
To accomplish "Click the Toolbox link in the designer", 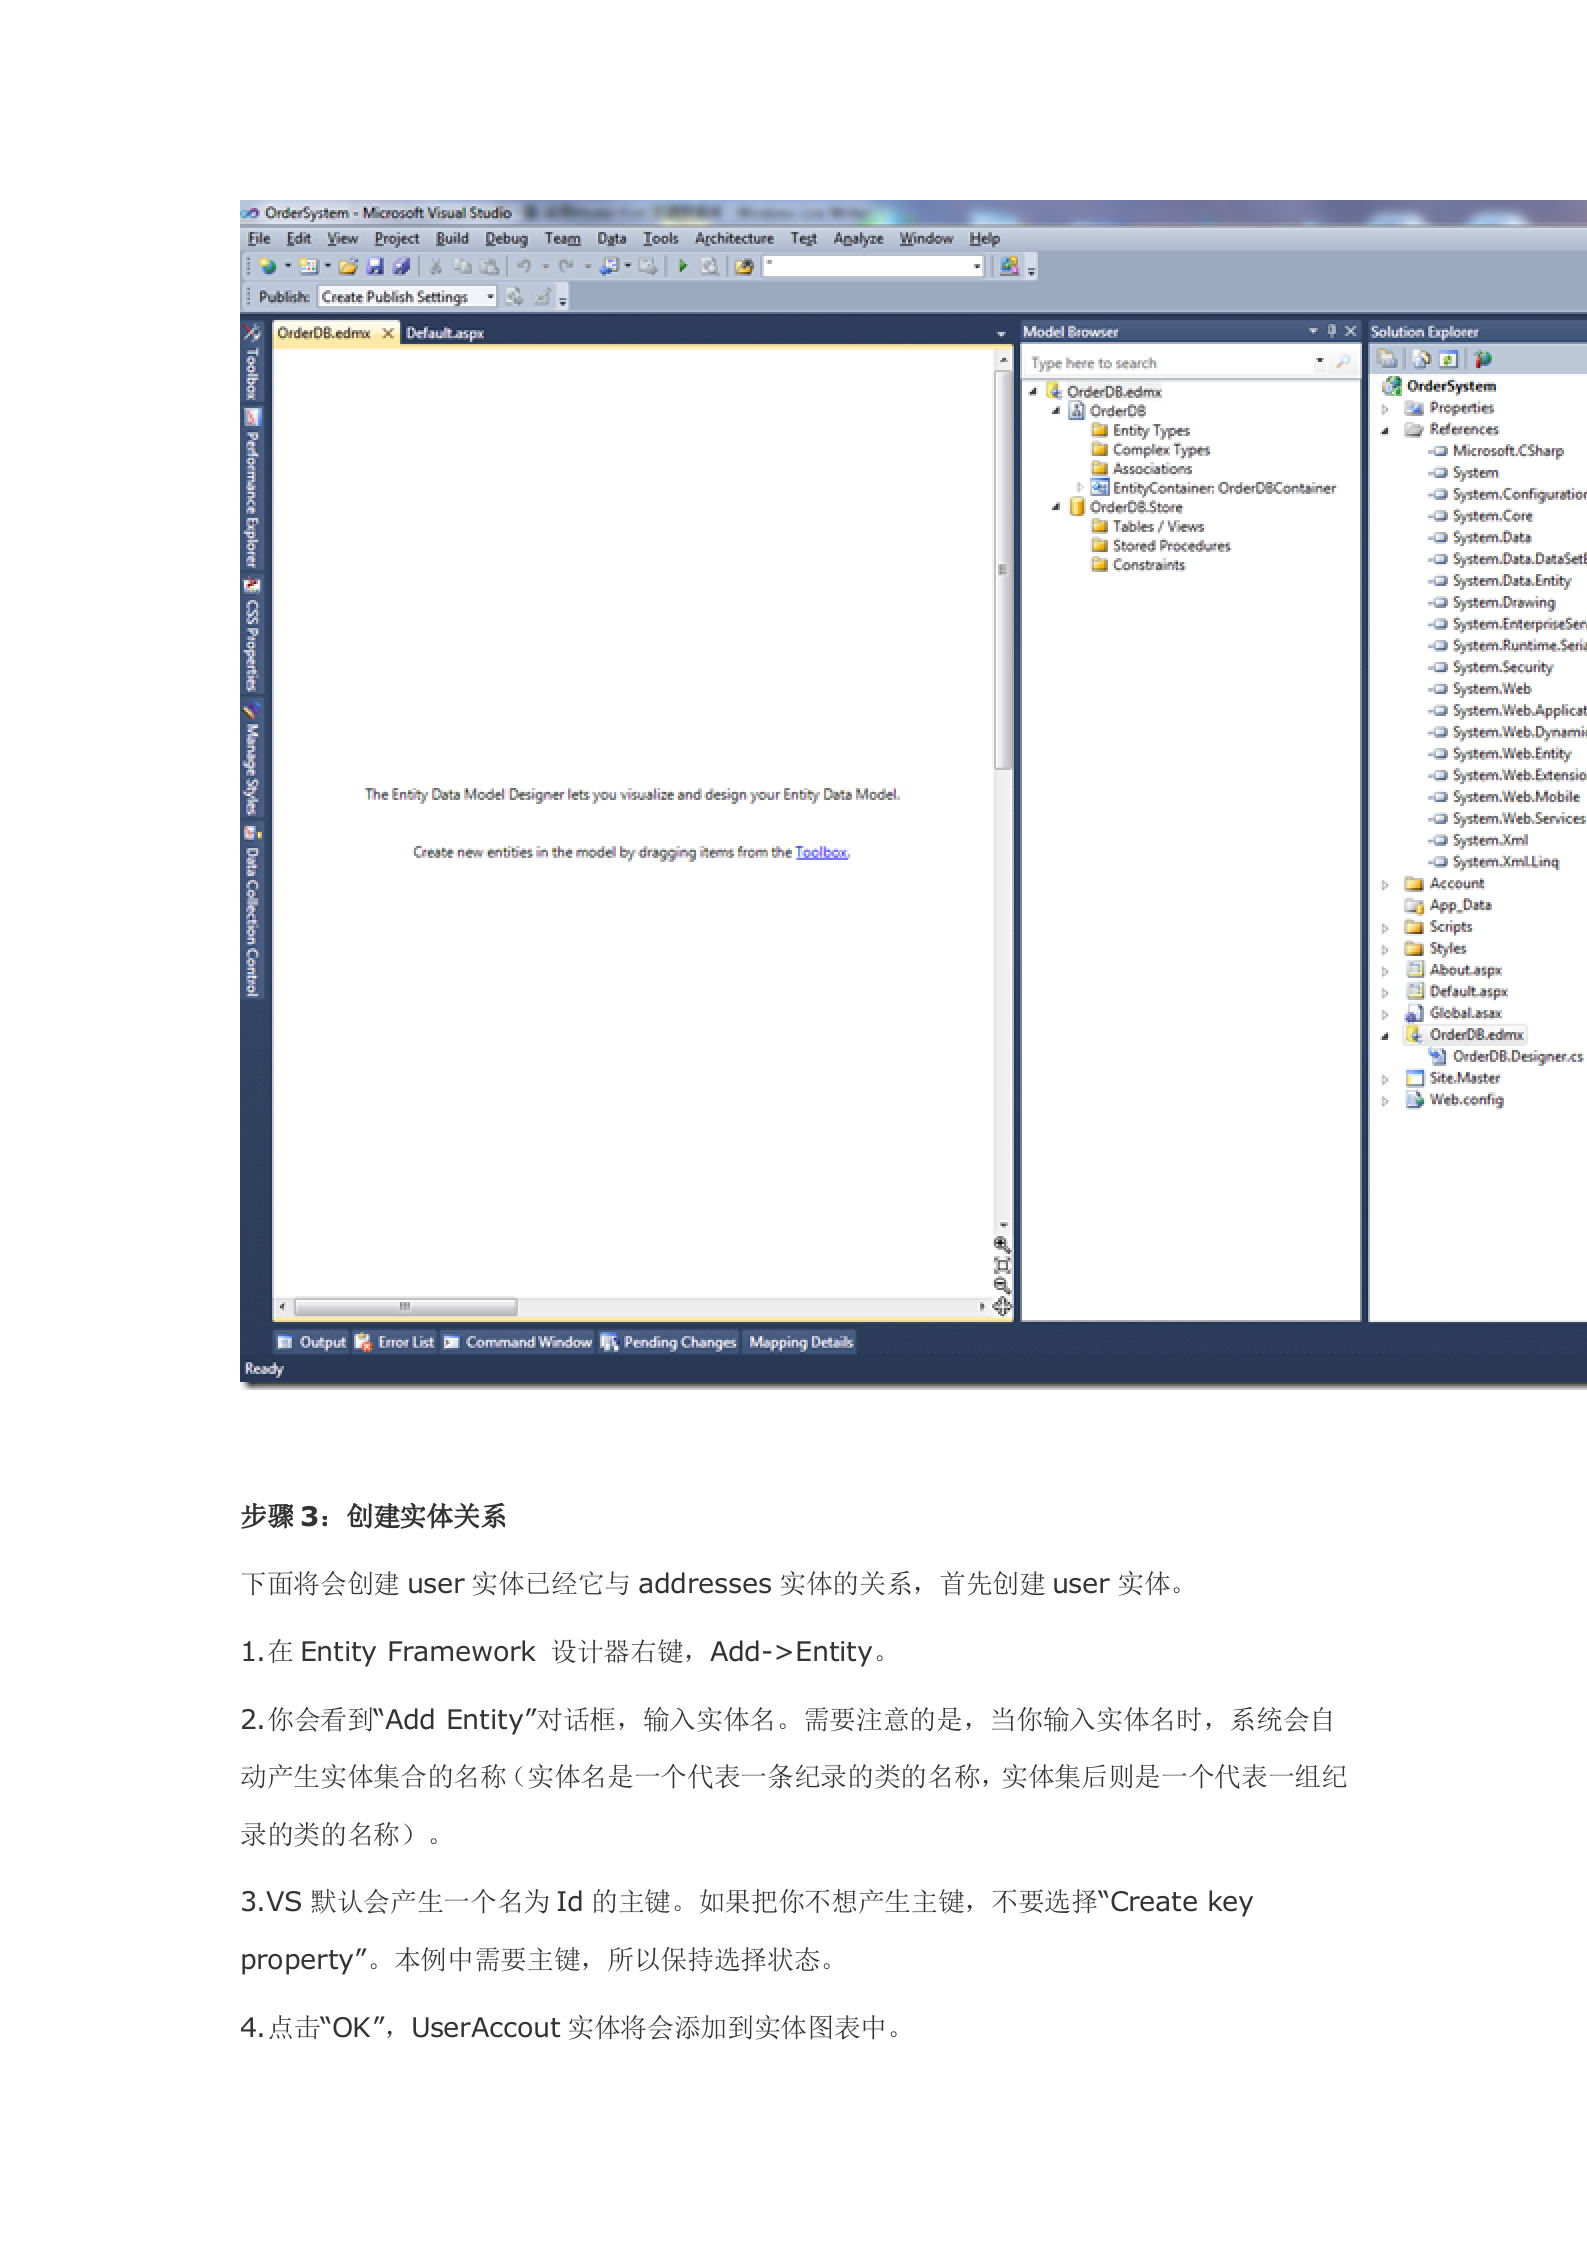I will pos(821,852).
